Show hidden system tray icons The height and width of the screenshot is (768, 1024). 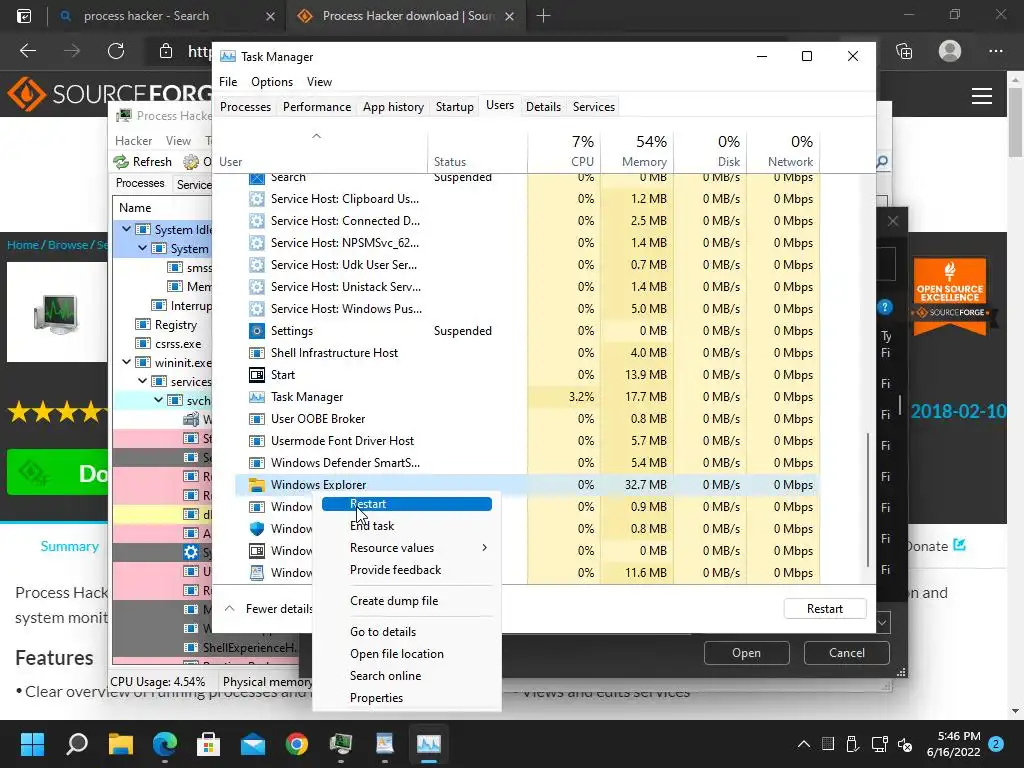[x=804, y=744]
